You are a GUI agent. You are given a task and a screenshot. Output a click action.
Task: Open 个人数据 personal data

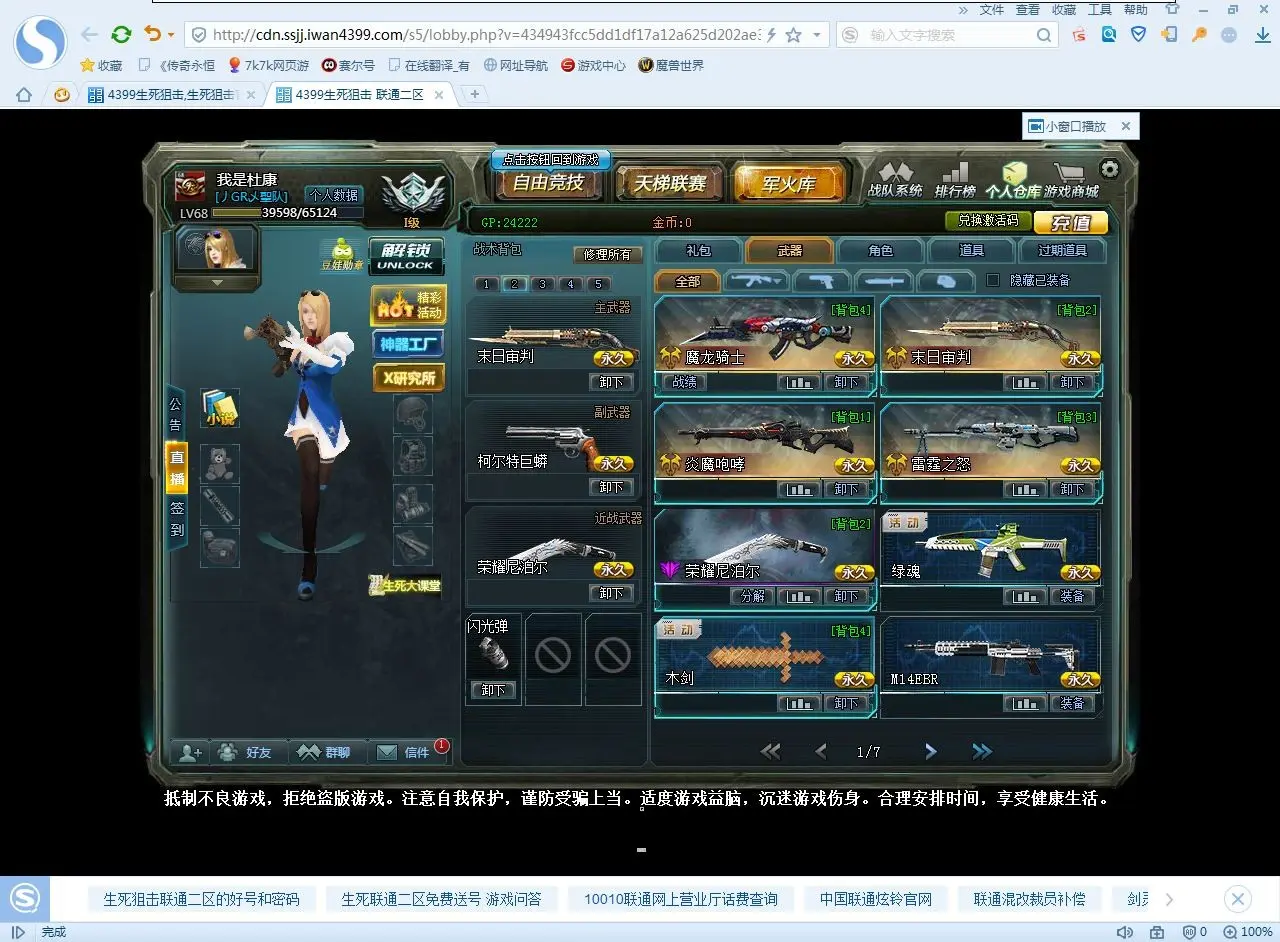pyautogui.click(x=332, y=195)
